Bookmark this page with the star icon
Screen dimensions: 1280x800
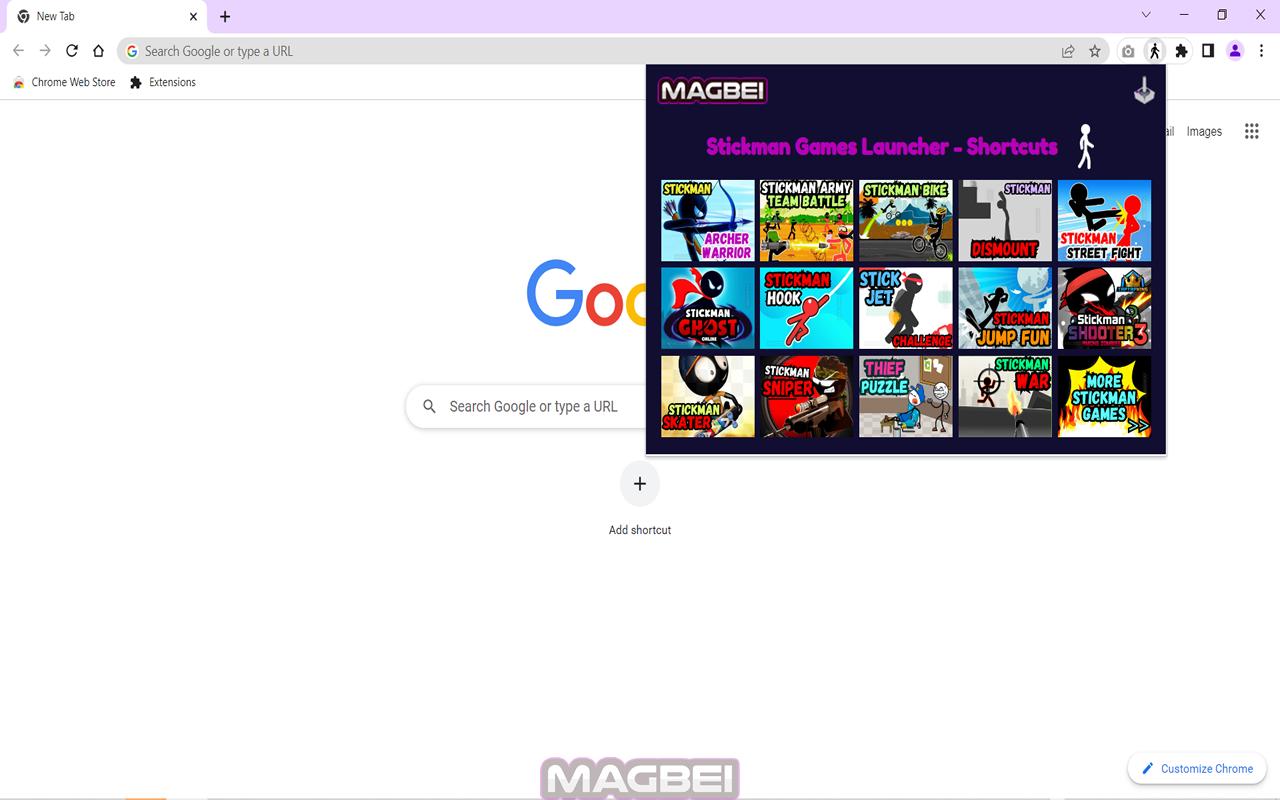pyautogui.click(x=1094, y=50)
